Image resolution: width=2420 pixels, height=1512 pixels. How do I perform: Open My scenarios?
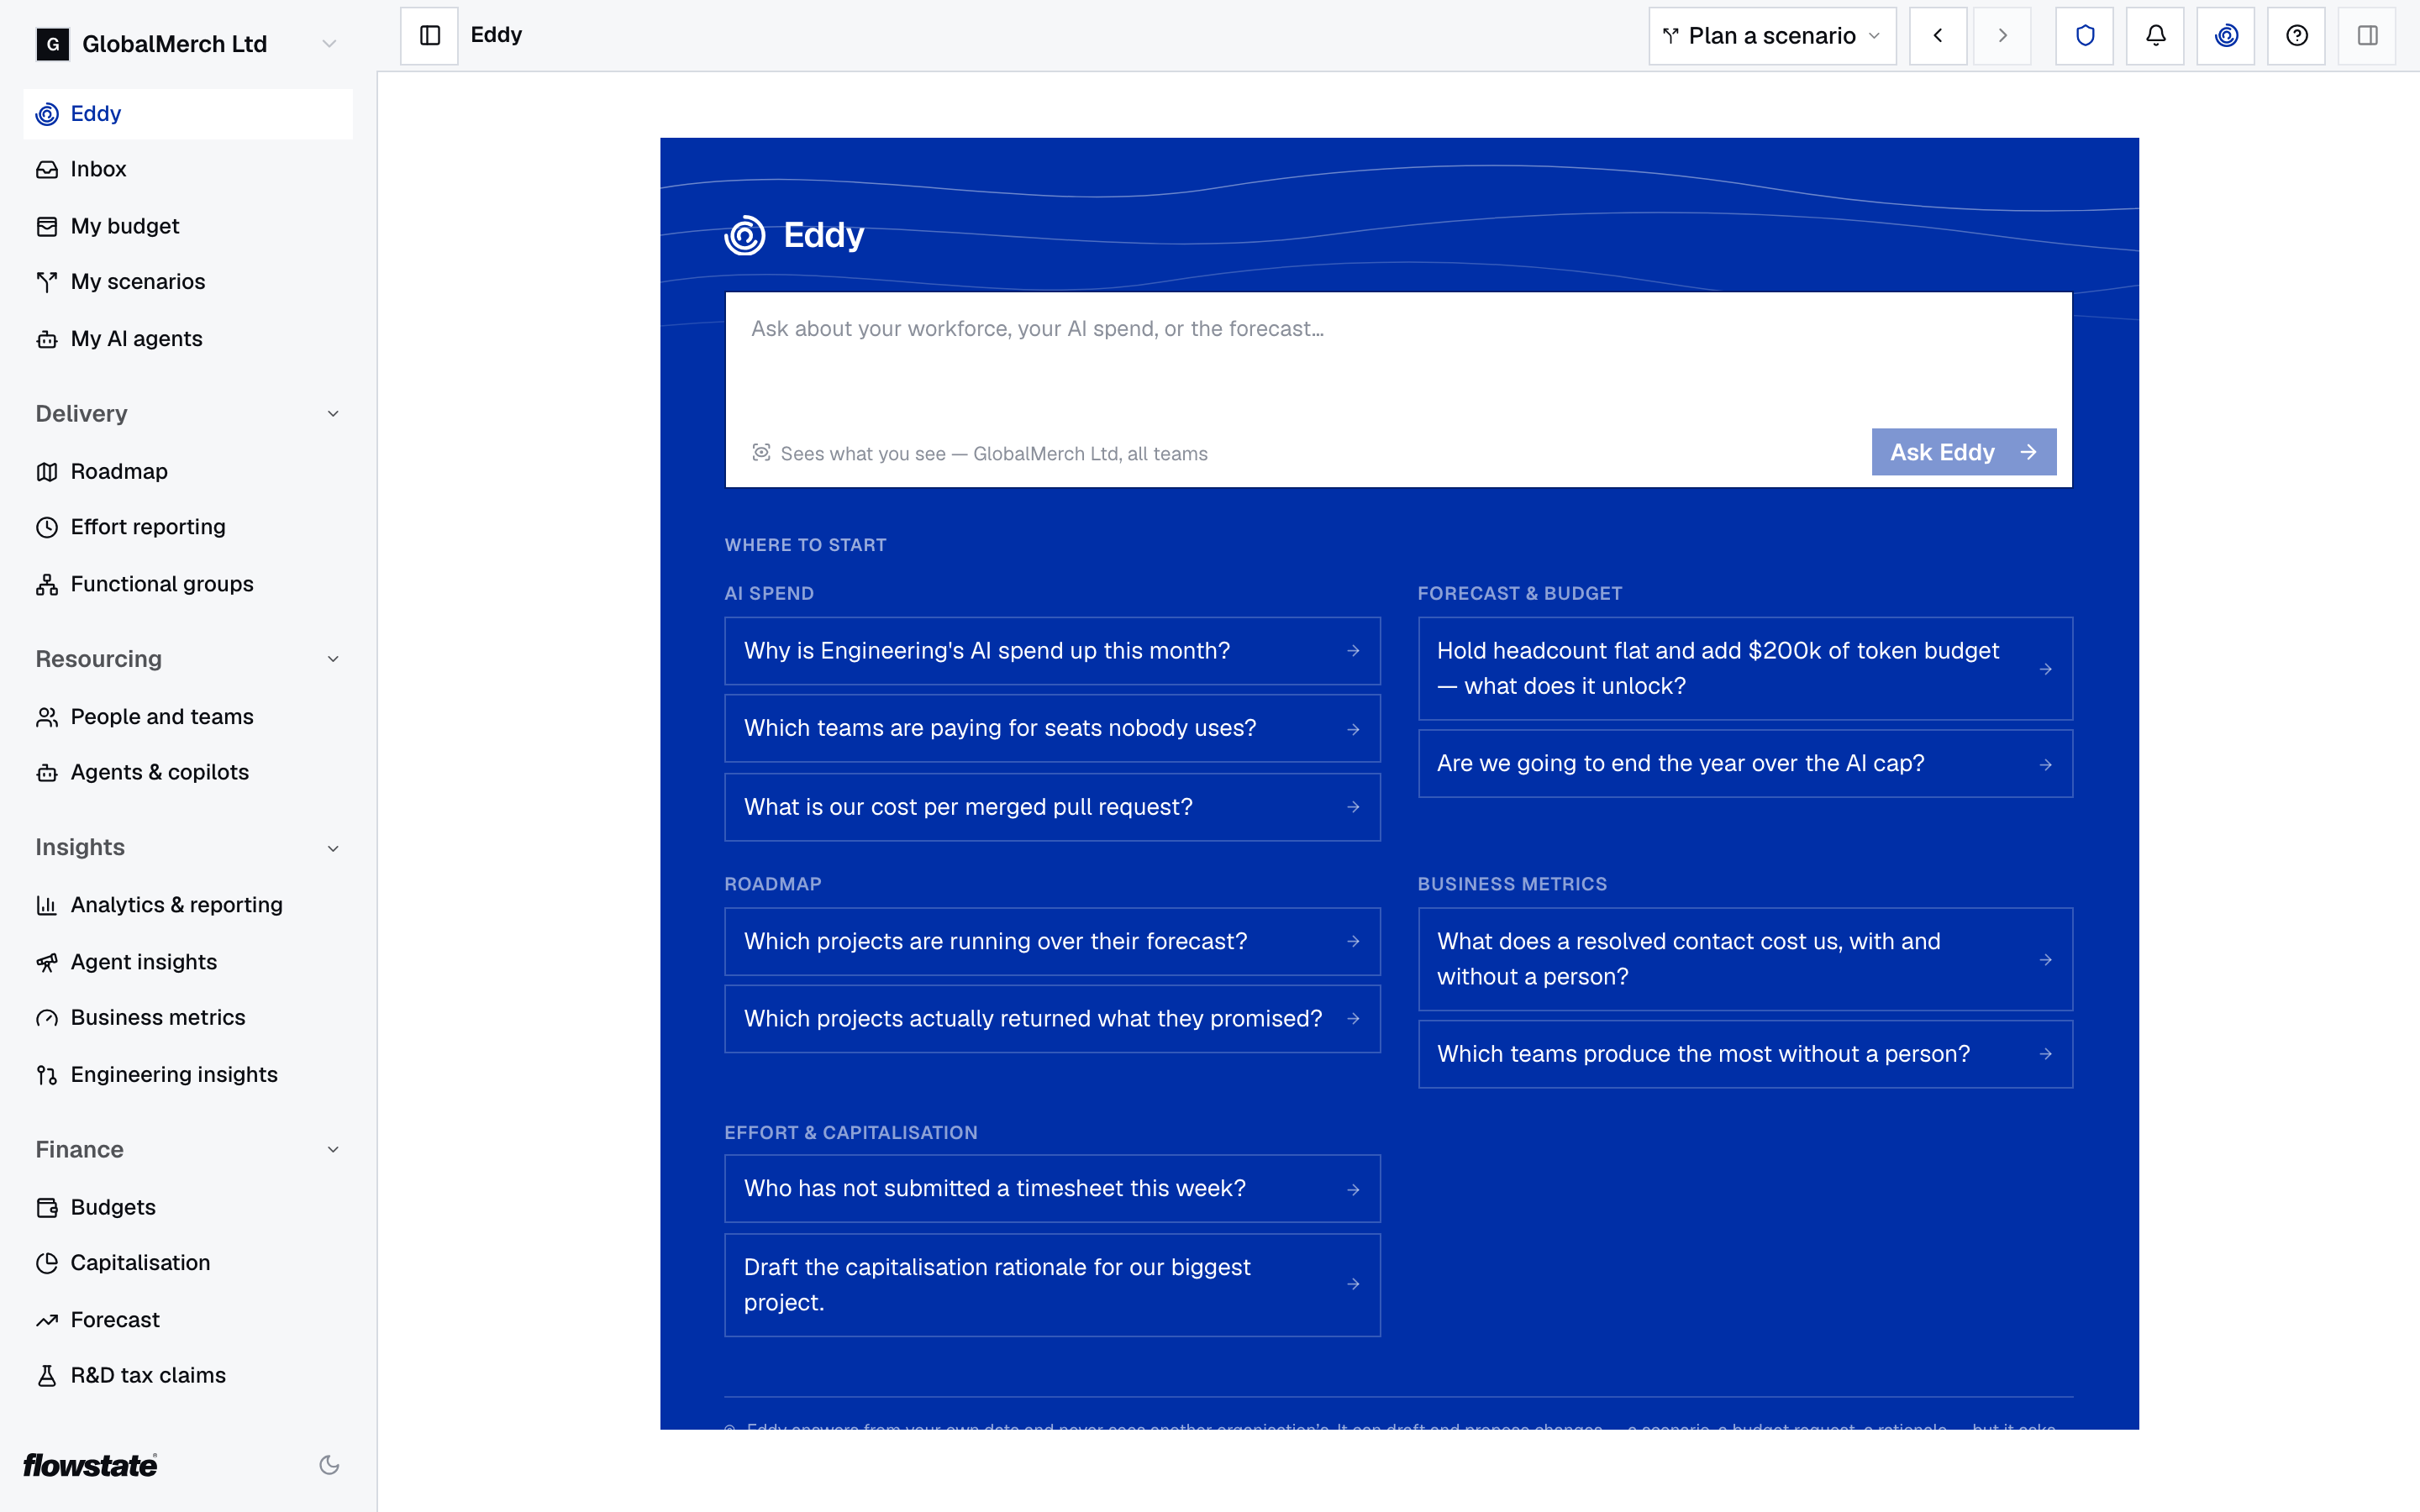[188, 282]
